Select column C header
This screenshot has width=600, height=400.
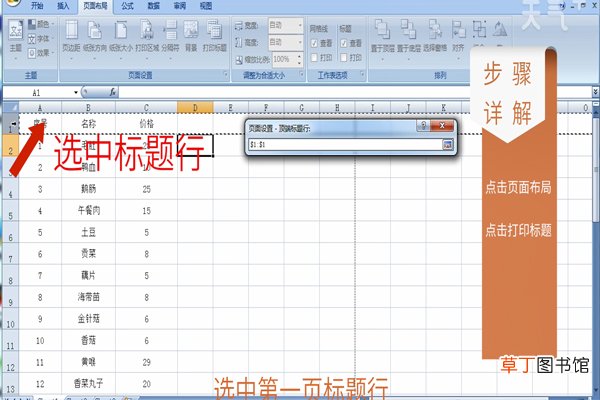(x=147, y=108)
